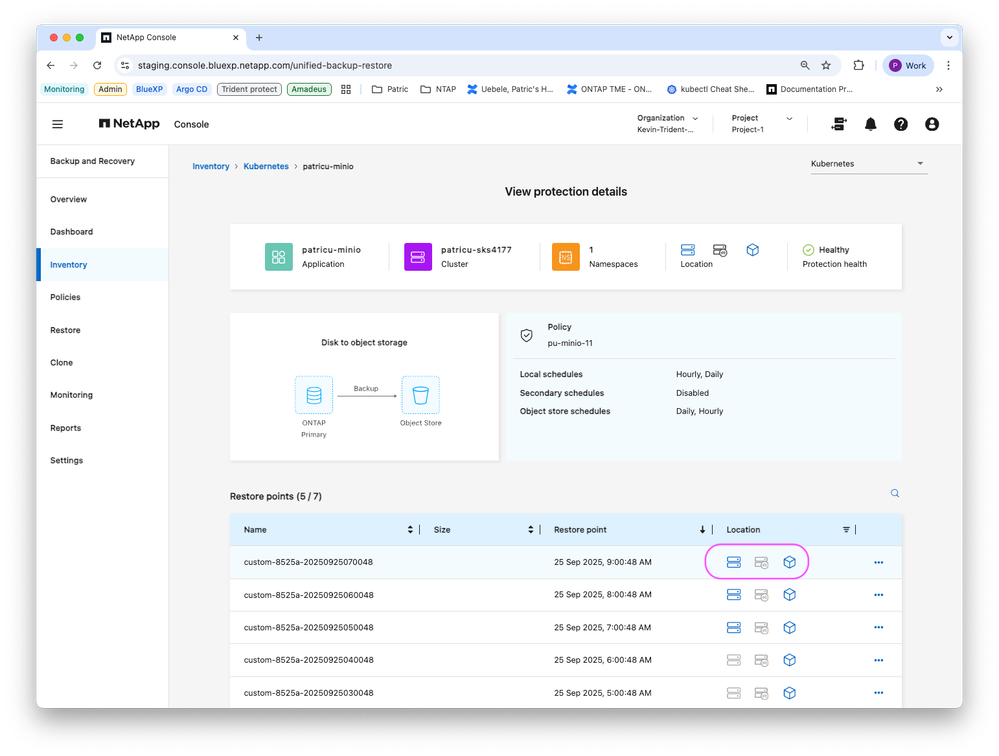Click the Object Store bucket icon
The height and width of the screenshot is (756, 999).
click(x=420, y=396)
